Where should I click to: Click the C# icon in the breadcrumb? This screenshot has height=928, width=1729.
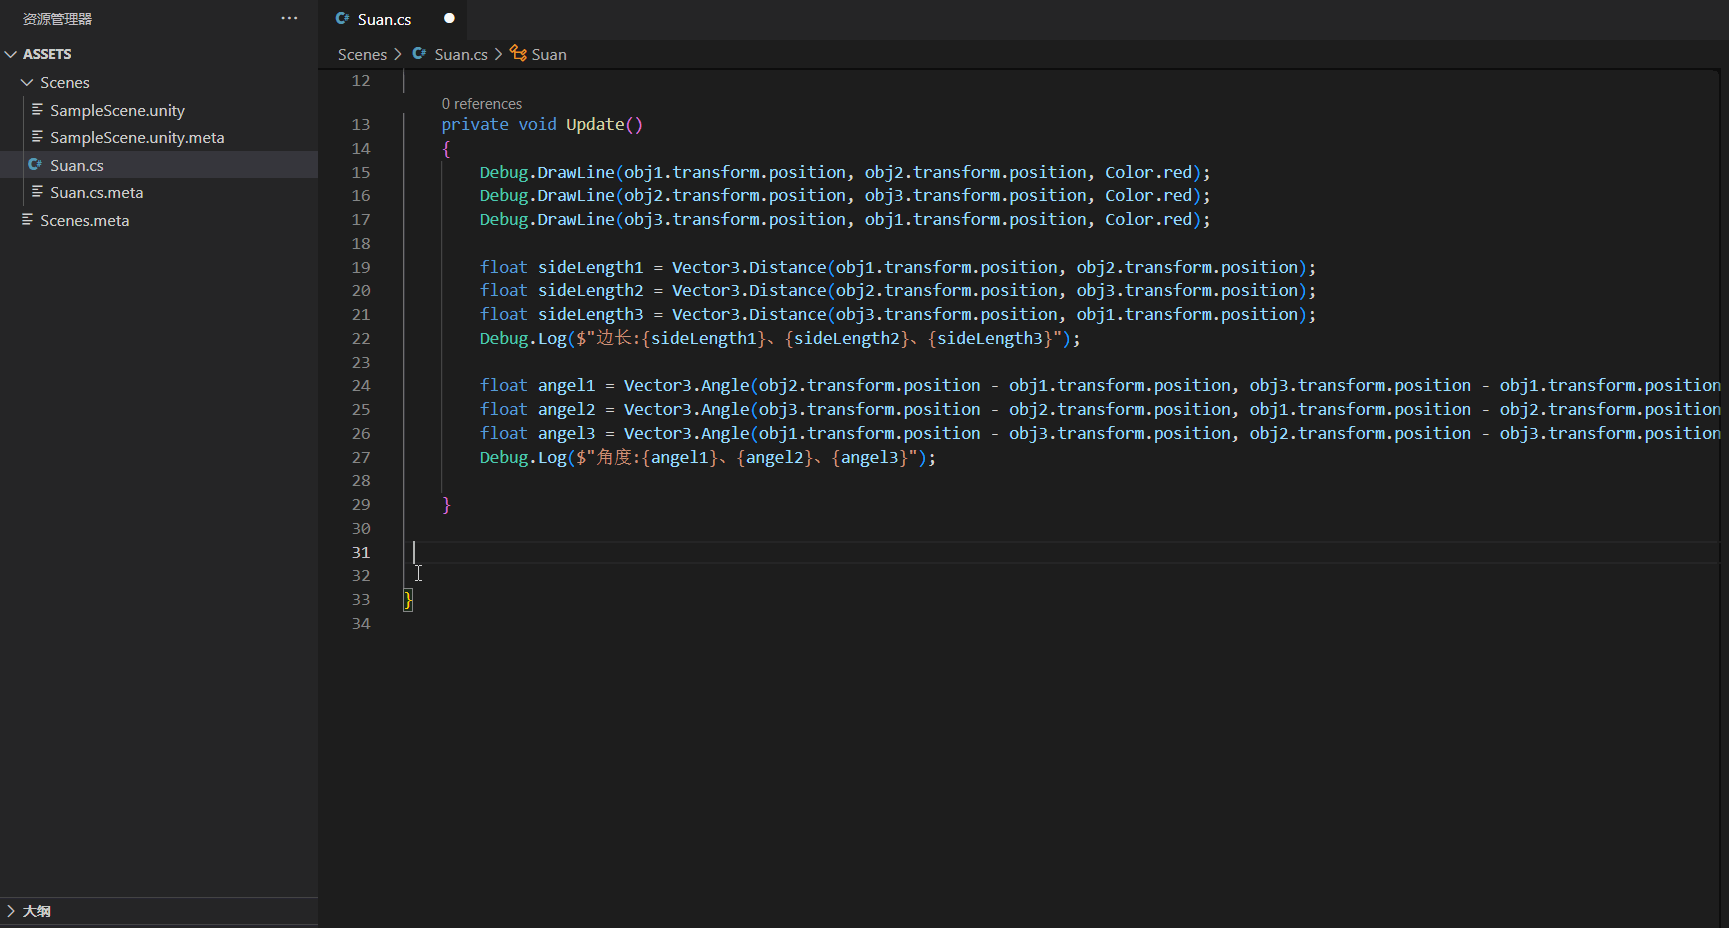[x=420, y=53]
